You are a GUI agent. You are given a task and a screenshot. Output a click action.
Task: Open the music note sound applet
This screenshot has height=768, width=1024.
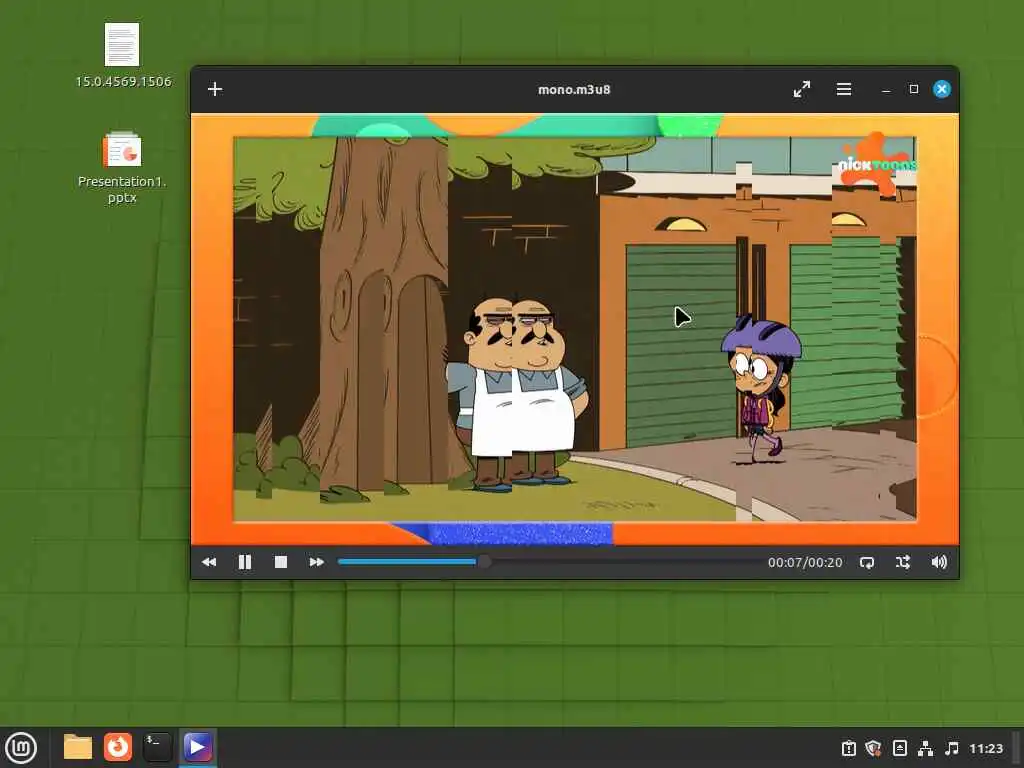click(952, 748)
